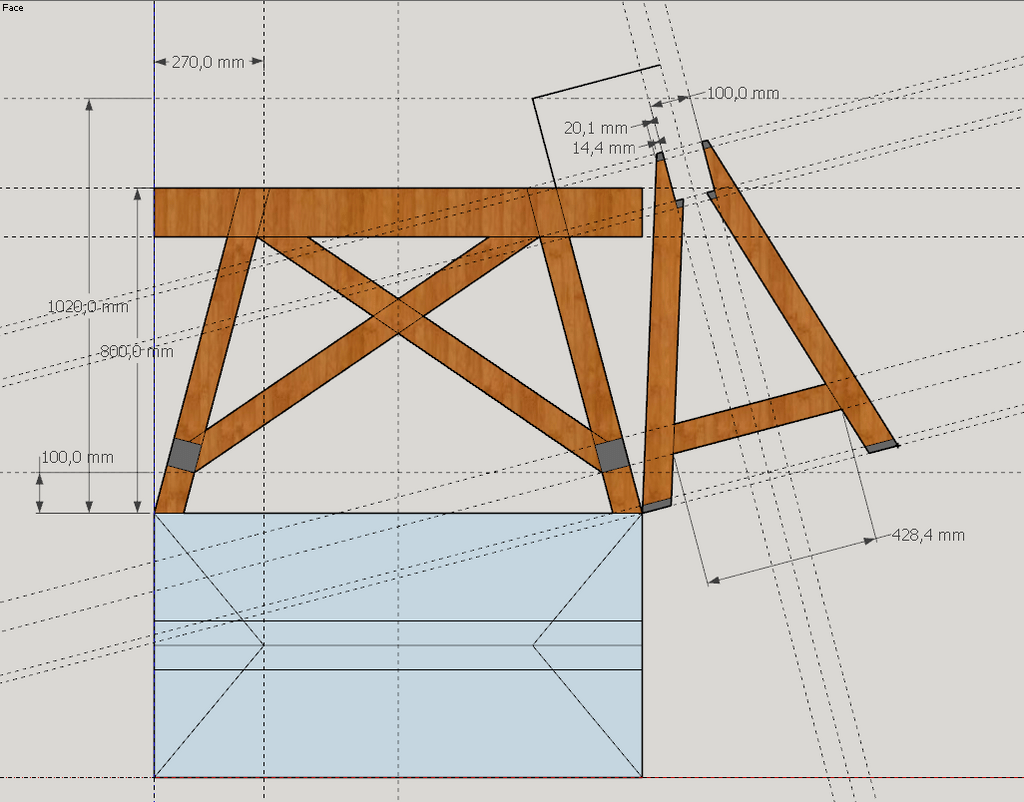Click the gray block on the right leg
This screenshot has width=1024, height=802.
(611, 455)
